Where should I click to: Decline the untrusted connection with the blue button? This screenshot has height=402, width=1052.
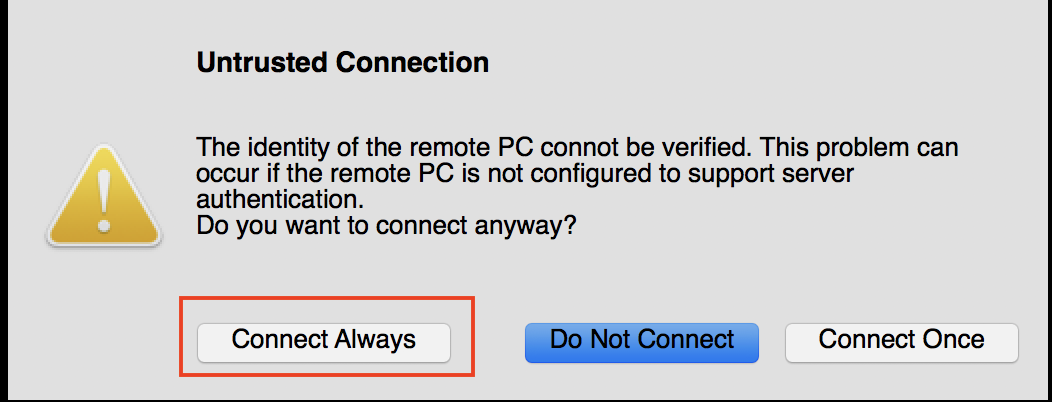pyautogui.click(x=641, y=343)
